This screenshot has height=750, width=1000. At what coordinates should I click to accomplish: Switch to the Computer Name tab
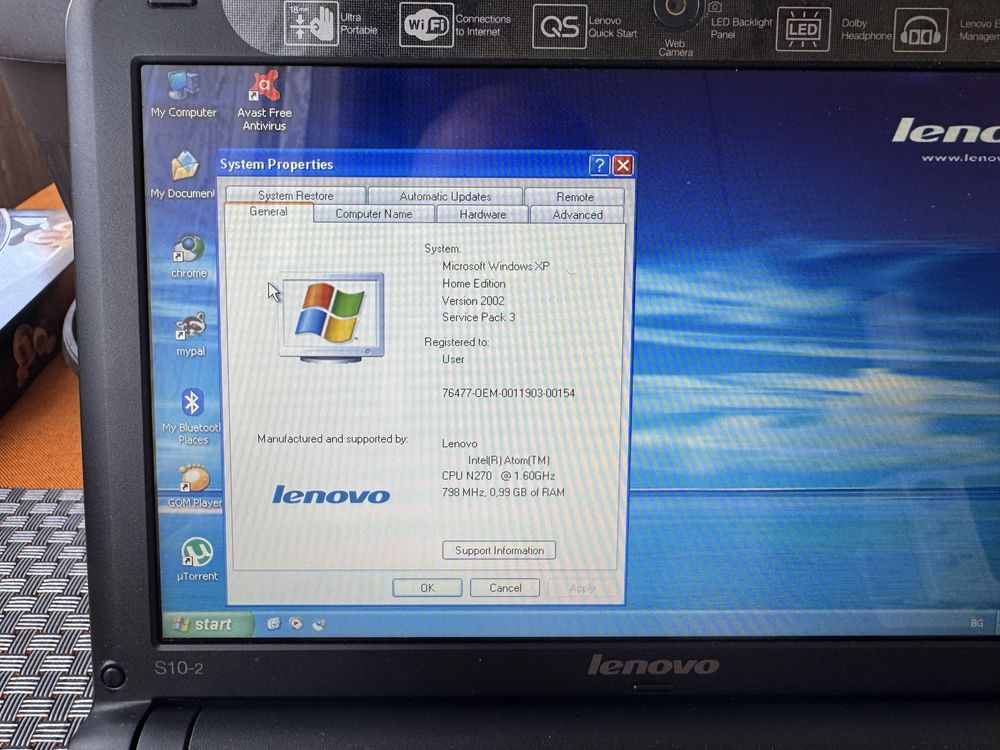374,214
